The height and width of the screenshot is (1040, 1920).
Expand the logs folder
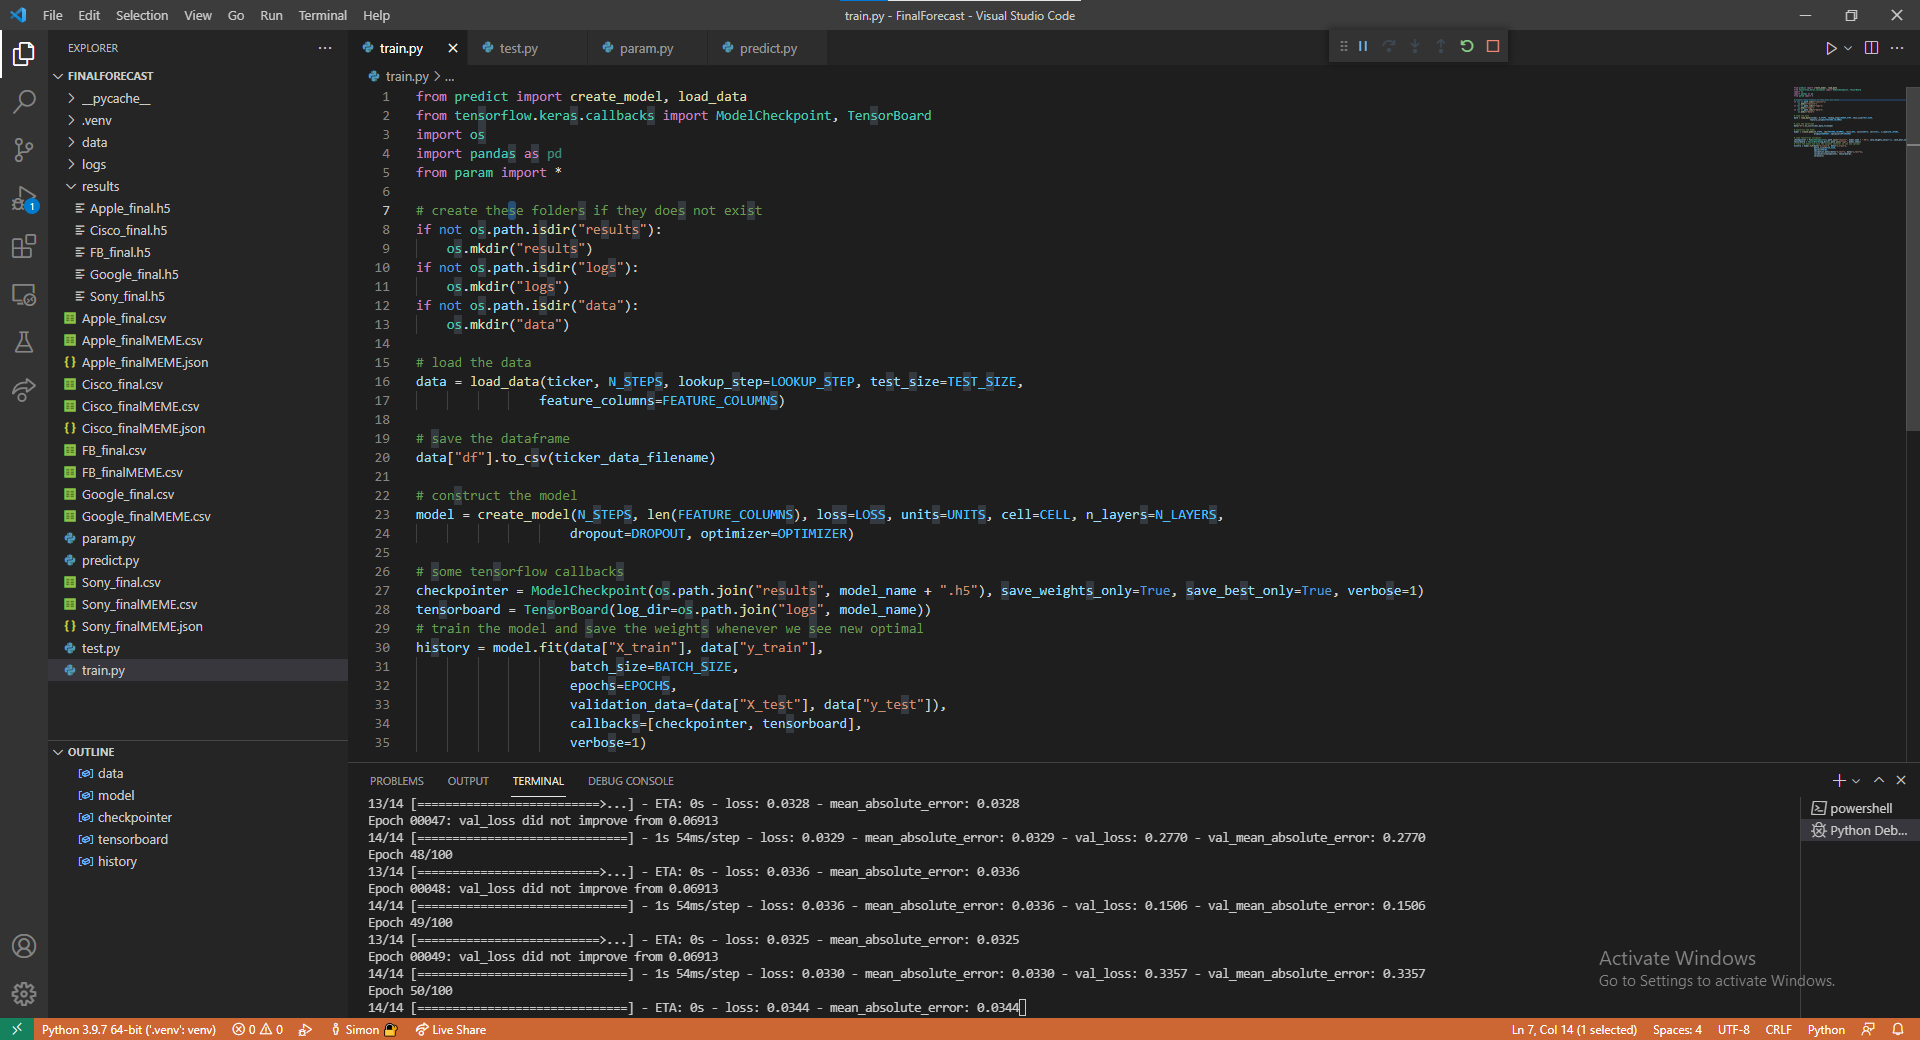click(x=93, y=165)
